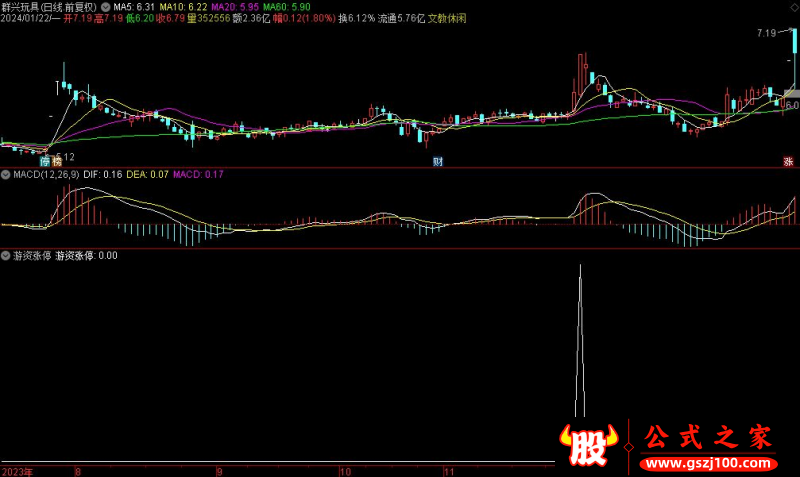The image size is (800, 477).
Task: Click the 2023年 label on time axis
Action: [x=17, y=470]
